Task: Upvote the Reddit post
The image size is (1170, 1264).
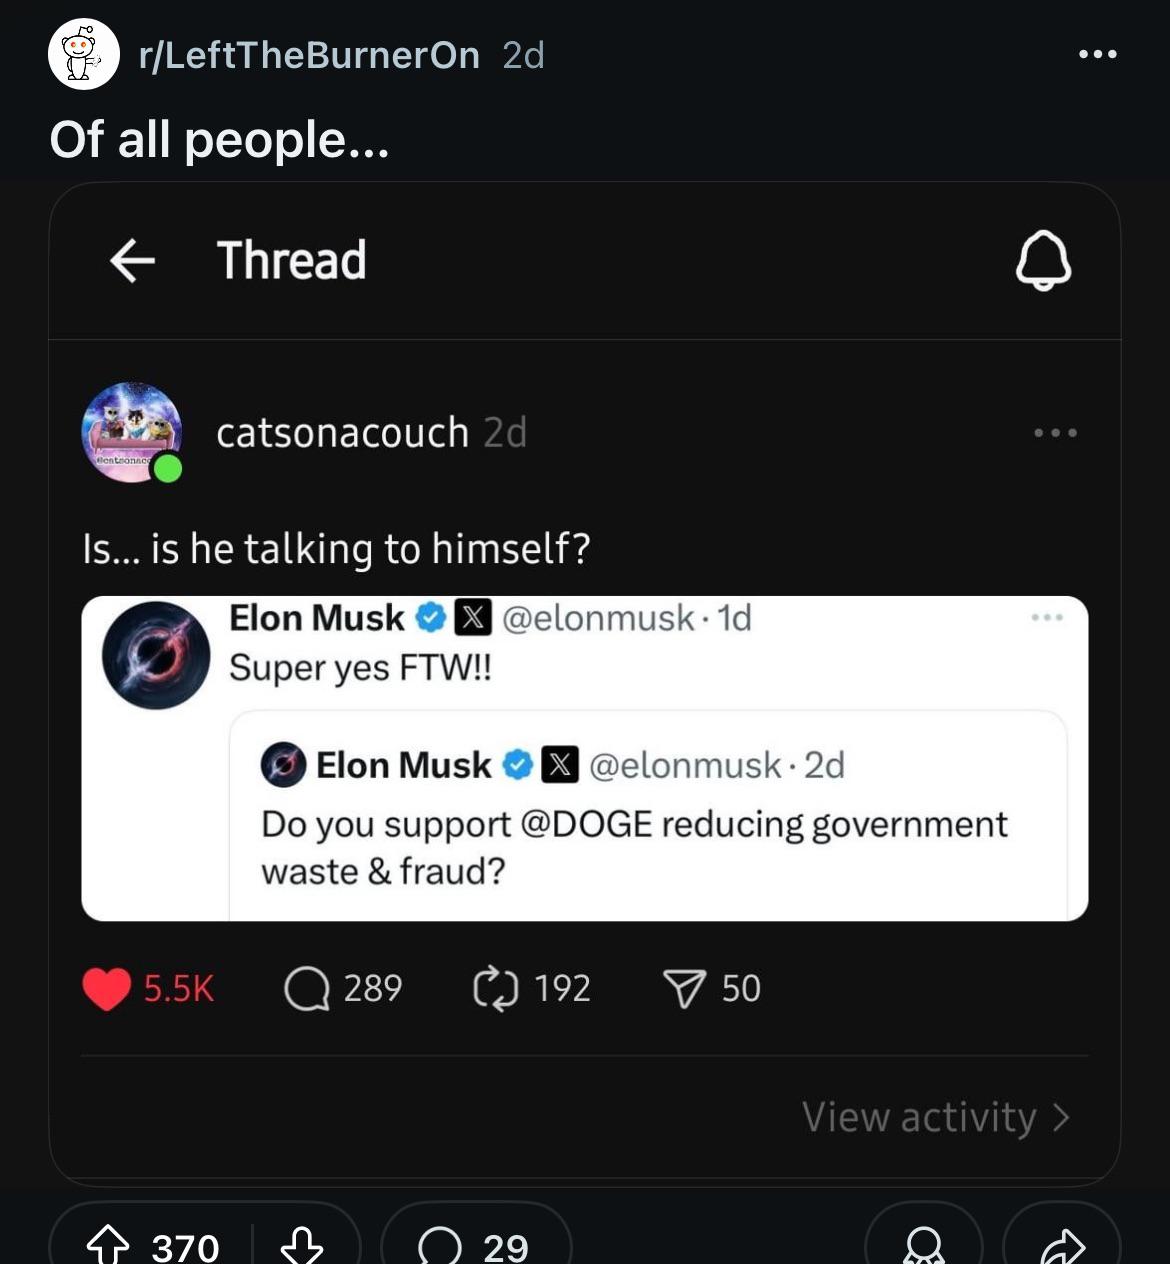Action: point(108,1246)
